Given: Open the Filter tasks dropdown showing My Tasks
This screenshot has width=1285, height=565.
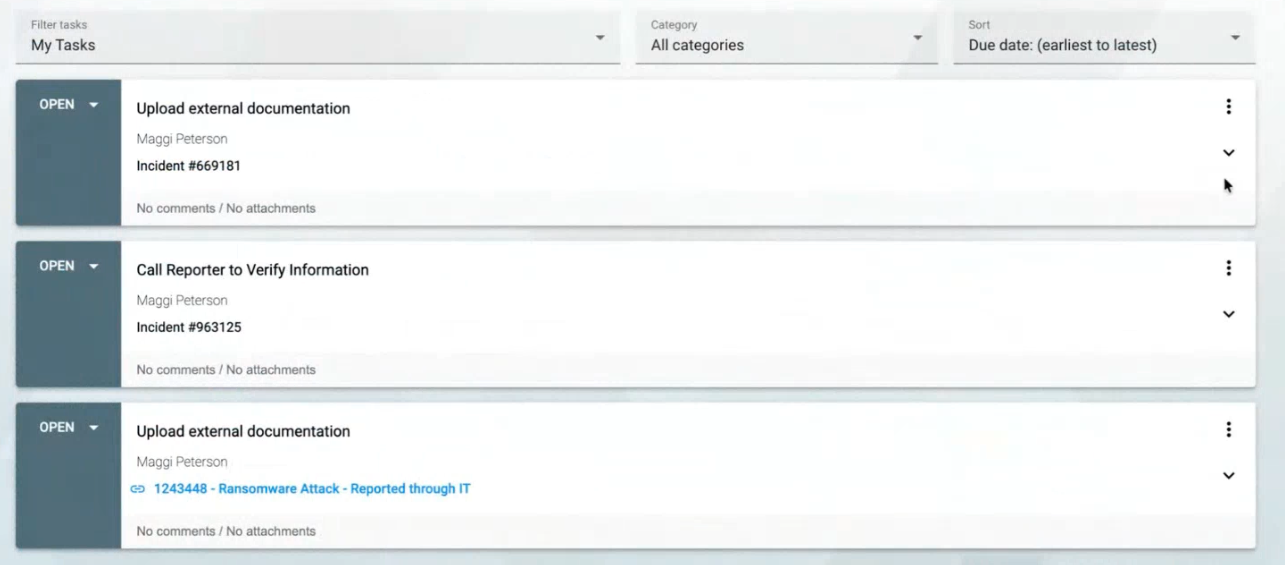Looking at the screenshot, I should 318,38.
